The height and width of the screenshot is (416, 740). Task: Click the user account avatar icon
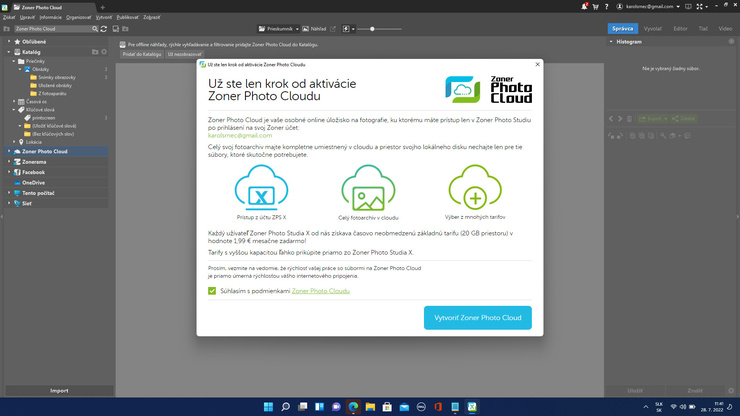click(620, 7)
